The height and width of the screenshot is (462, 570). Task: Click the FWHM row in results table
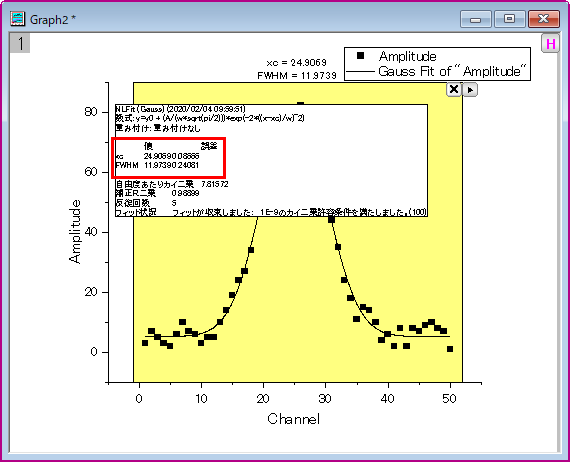[x=157, y=165]
